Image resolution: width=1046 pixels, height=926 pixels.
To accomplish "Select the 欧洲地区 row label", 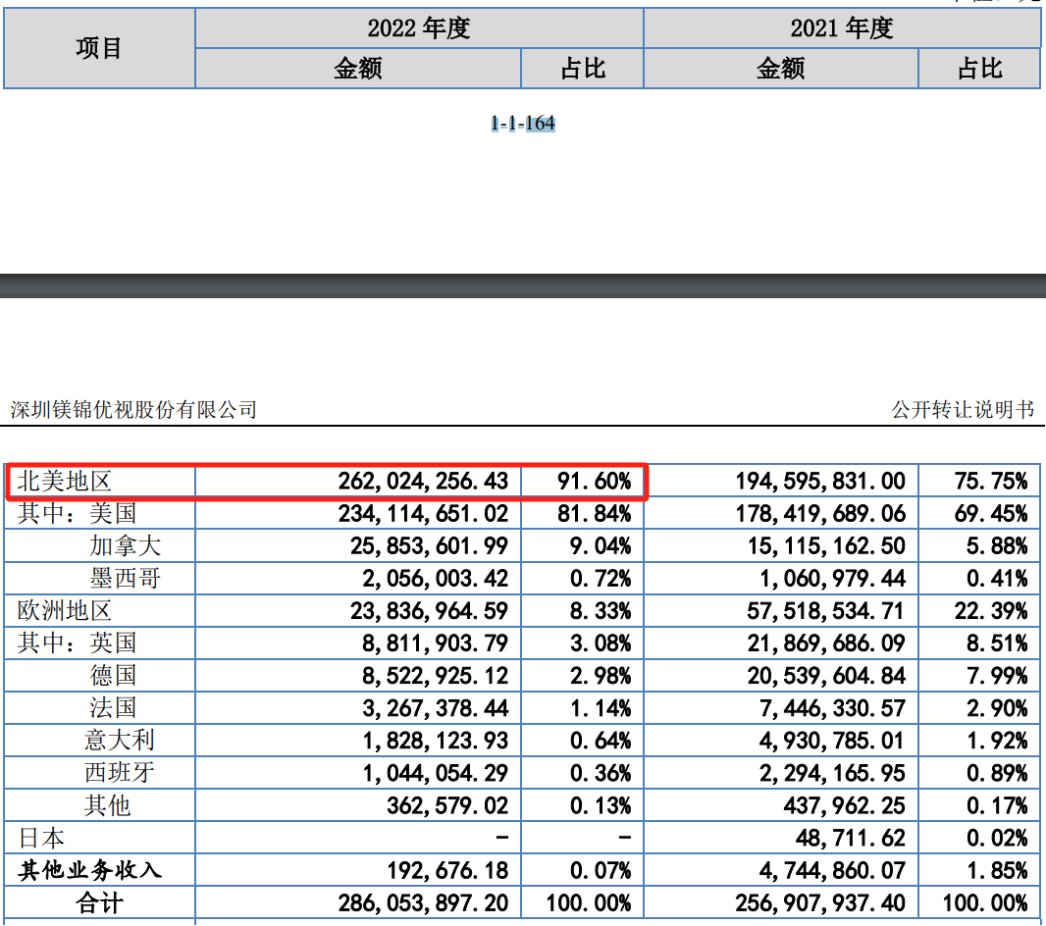I will pos(64,610).
